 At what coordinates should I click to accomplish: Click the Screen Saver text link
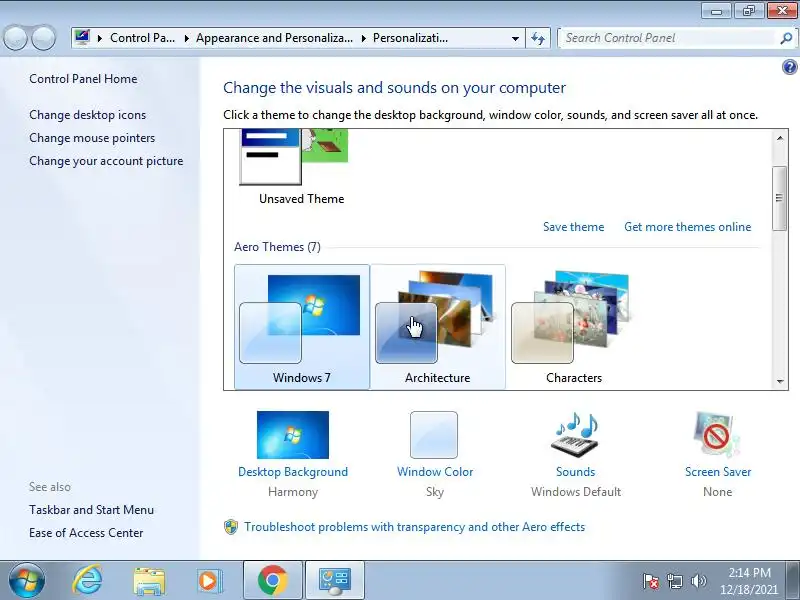coord(718,472)
